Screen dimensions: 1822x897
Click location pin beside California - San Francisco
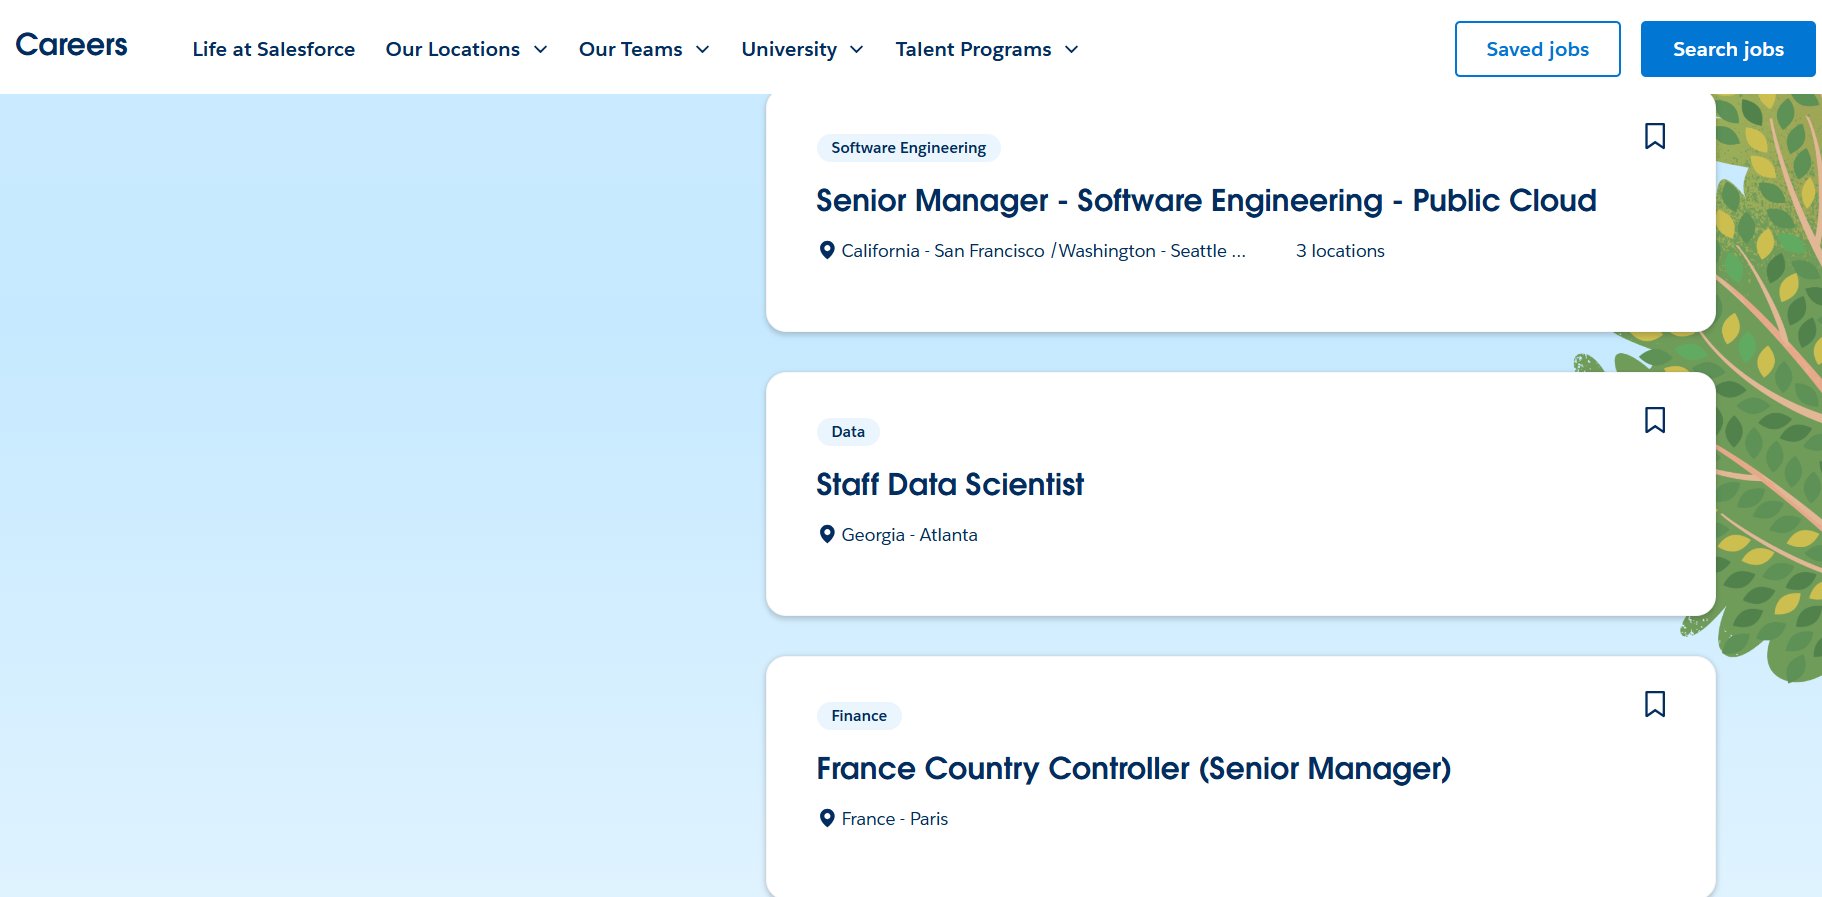[827, 251]
